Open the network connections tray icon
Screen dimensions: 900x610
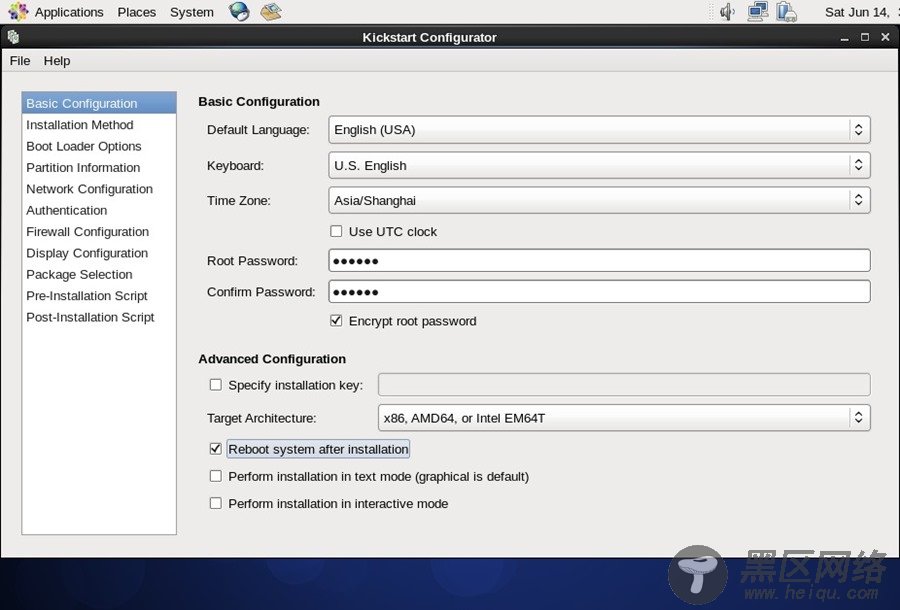pos(758,11)
